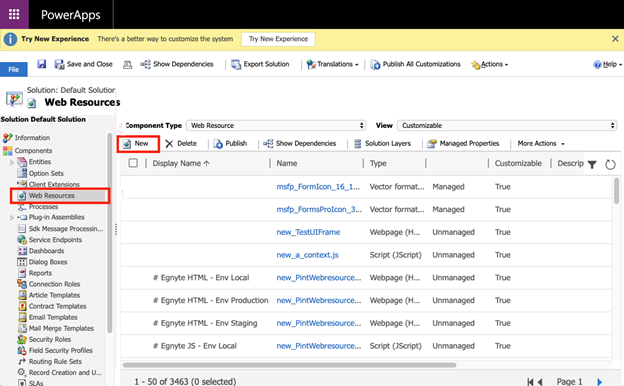This screenshot has height=386, width=624.
Task: Sort by Display Name column
Action: [181, 163]
